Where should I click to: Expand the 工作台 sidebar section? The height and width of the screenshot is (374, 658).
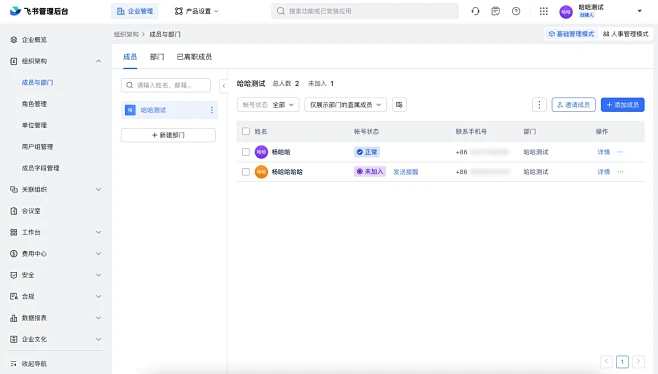(x=98, y=232)
